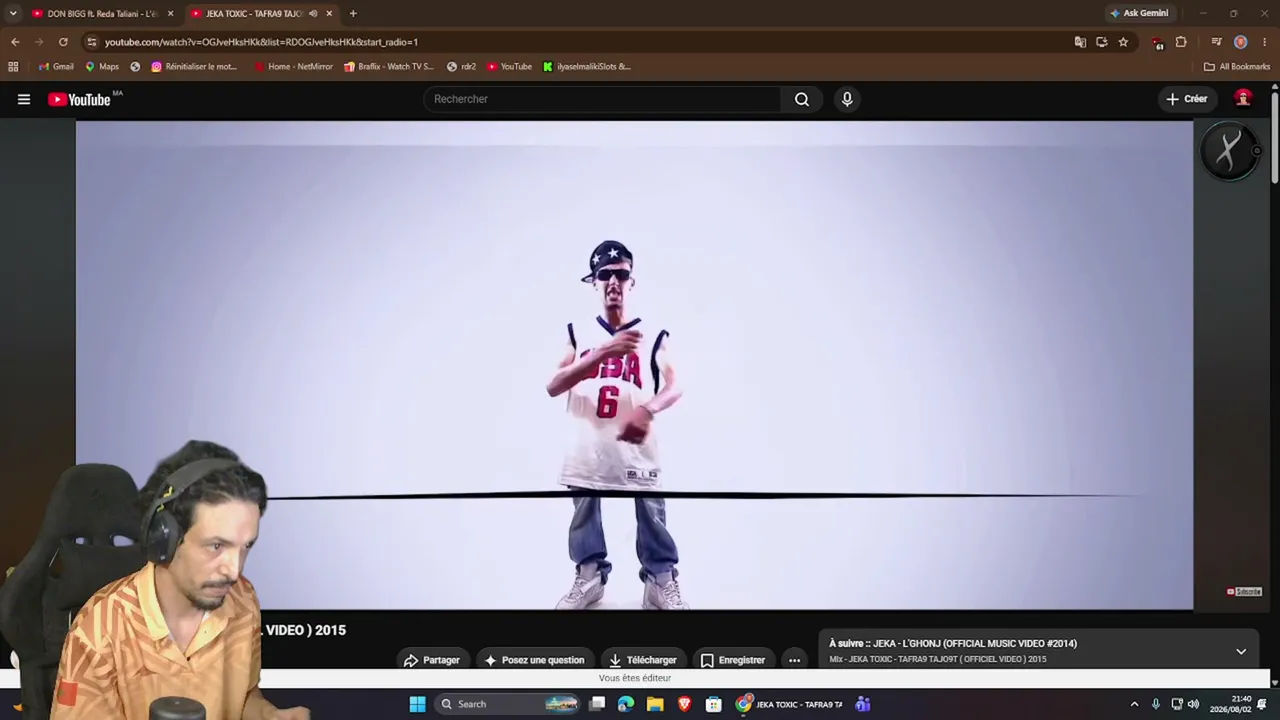Open File Explorer from the taskbar

coord(655,704)
